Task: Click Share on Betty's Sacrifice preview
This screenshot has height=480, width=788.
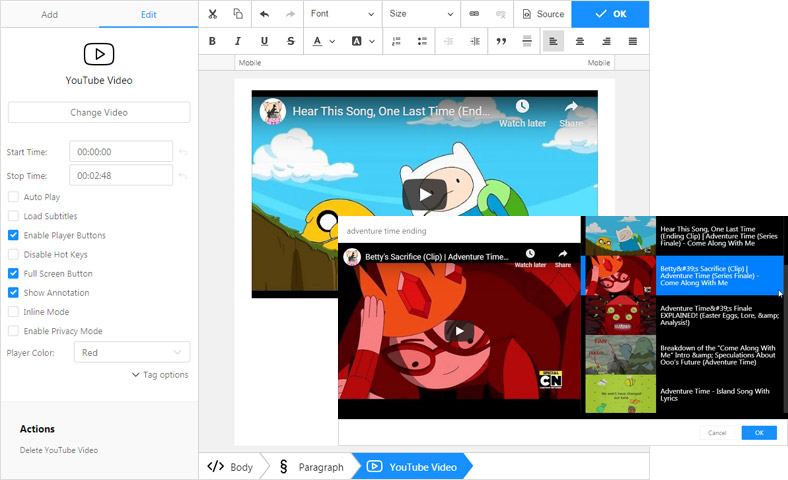Action: click(x=563, y=258)
